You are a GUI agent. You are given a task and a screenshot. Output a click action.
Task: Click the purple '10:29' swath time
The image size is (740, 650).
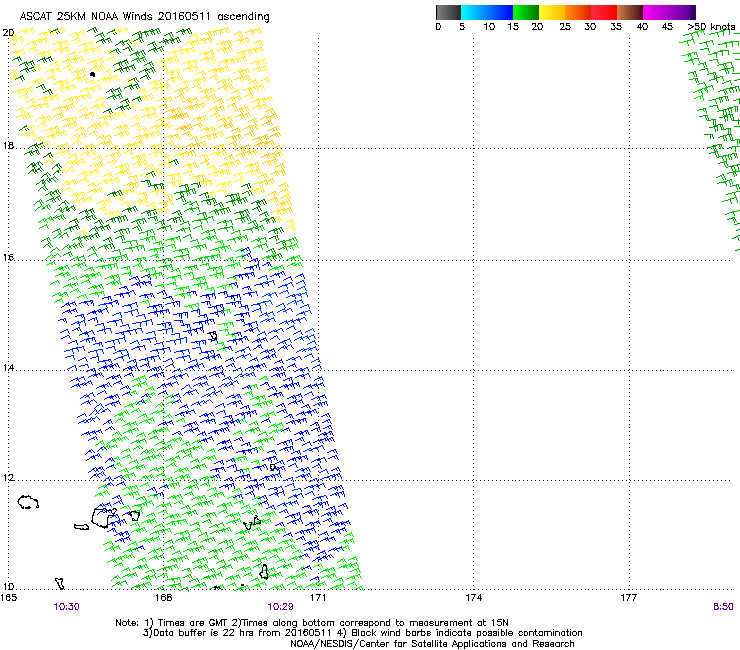coord(280,607)
